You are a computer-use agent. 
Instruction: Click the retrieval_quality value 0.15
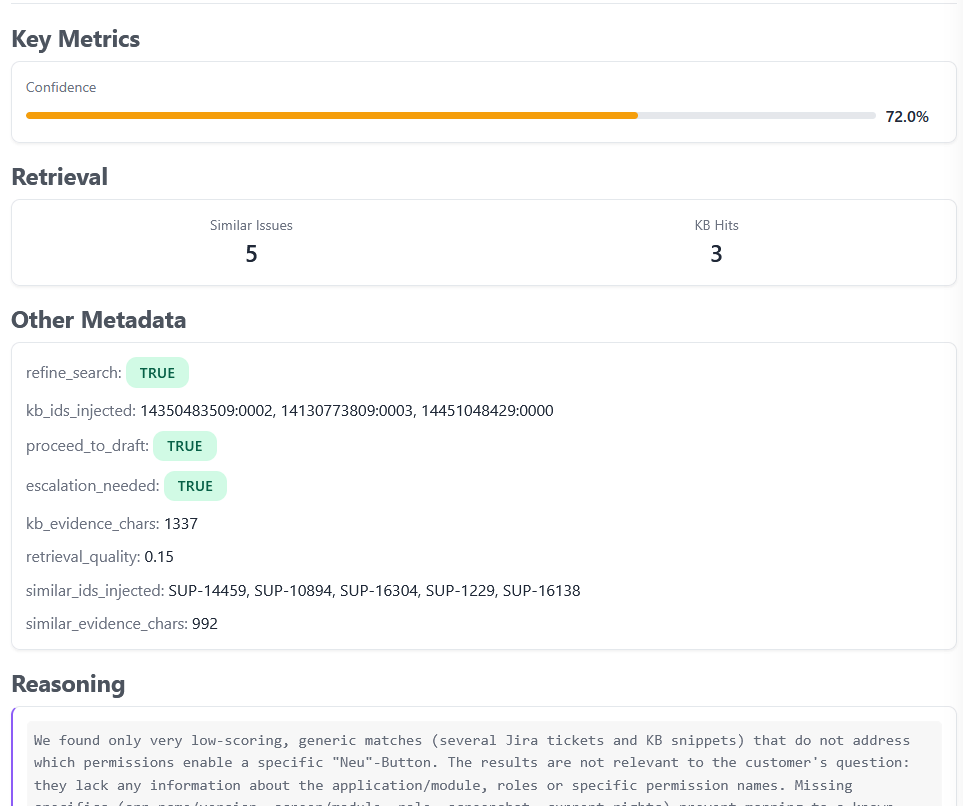[x=159, y=557]
